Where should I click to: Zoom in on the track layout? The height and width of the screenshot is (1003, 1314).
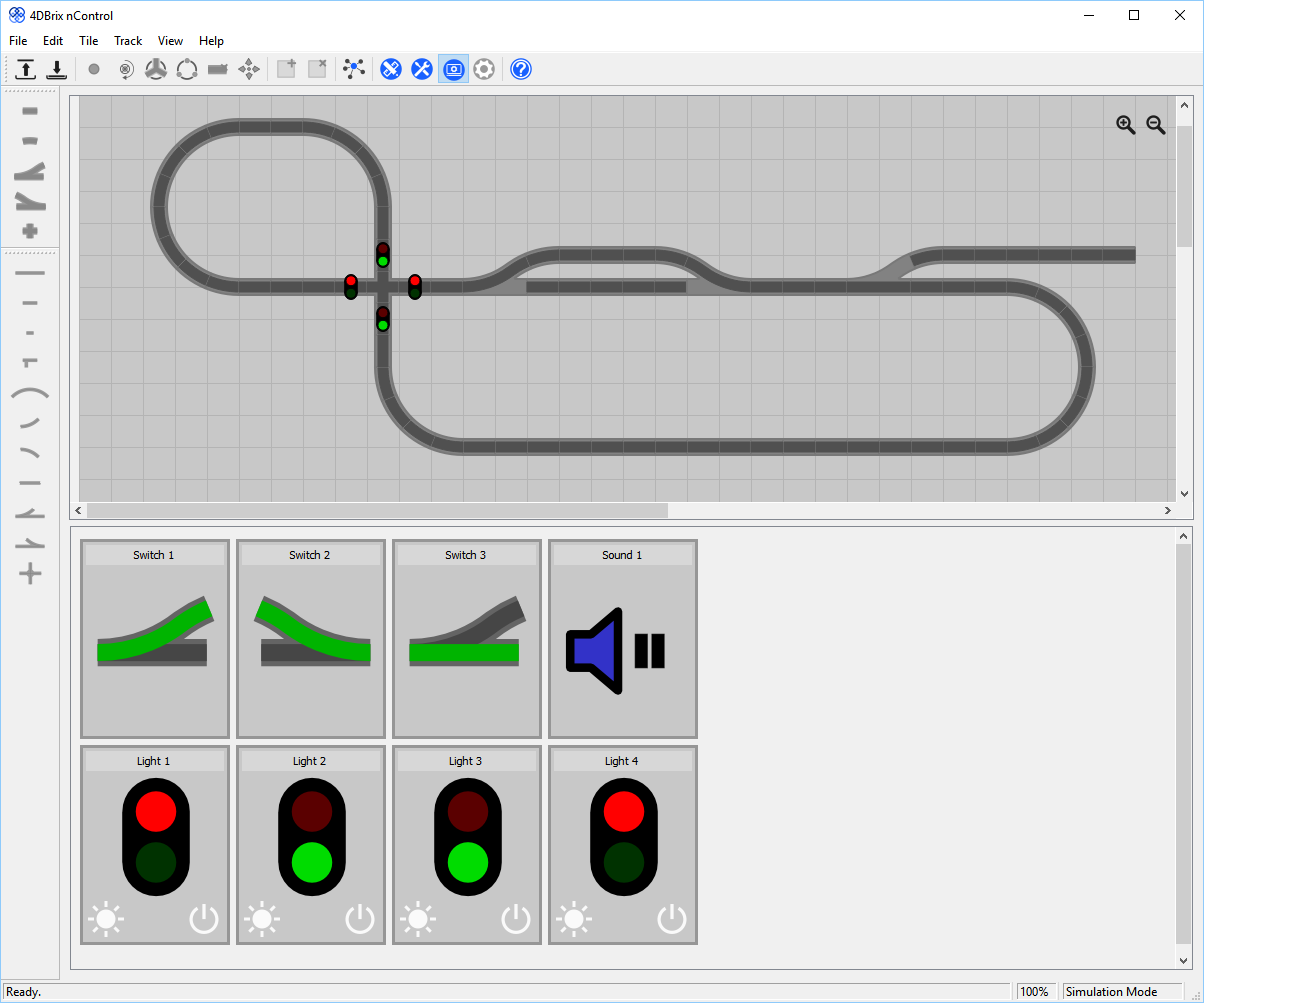pos(1125,125)
